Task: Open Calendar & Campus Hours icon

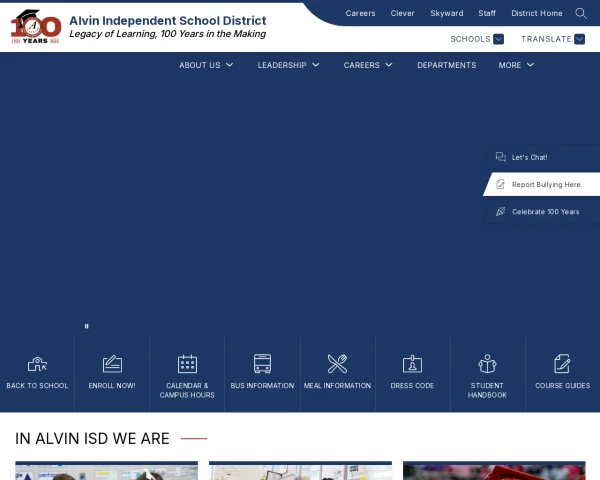Action: pos(187,364)
